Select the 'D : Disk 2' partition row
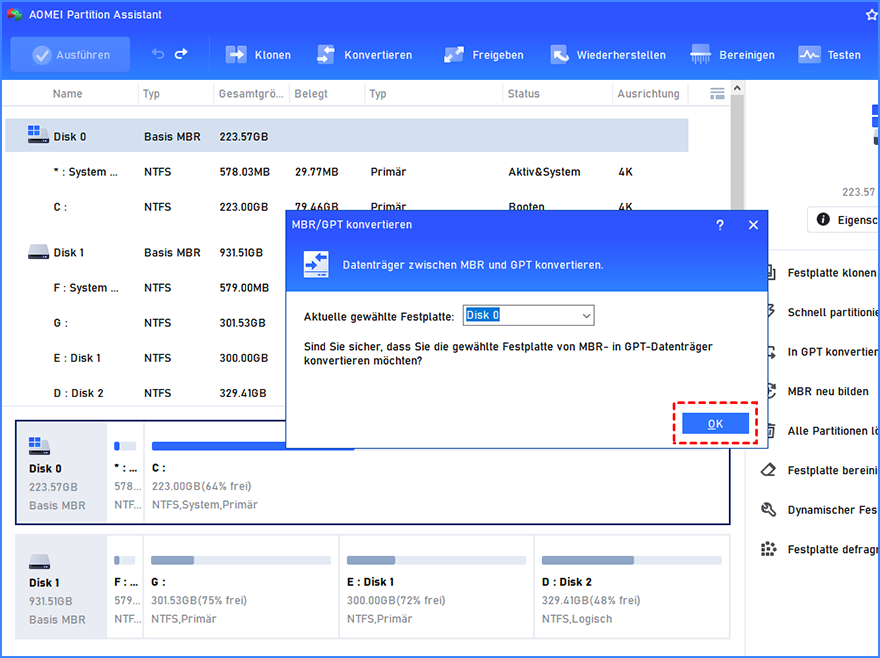The image size is (880, 658). [x=146, y=393]
